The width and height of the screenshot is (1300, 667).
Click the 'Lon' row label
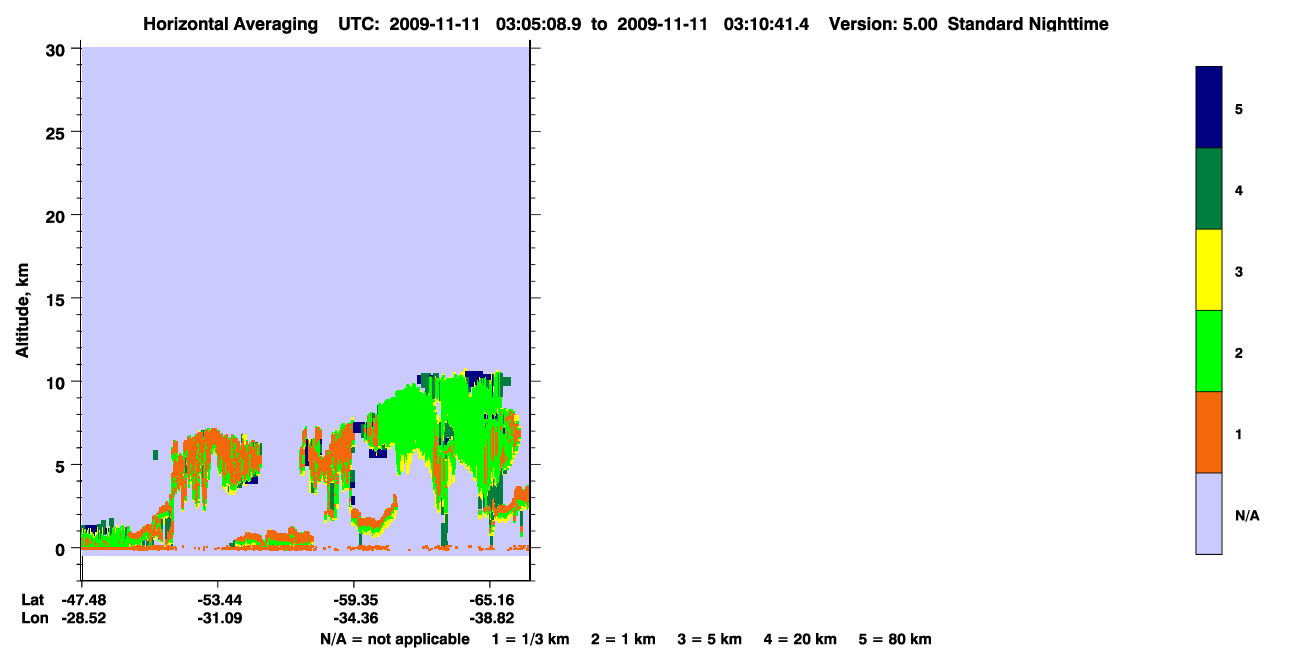click(34, 619)
